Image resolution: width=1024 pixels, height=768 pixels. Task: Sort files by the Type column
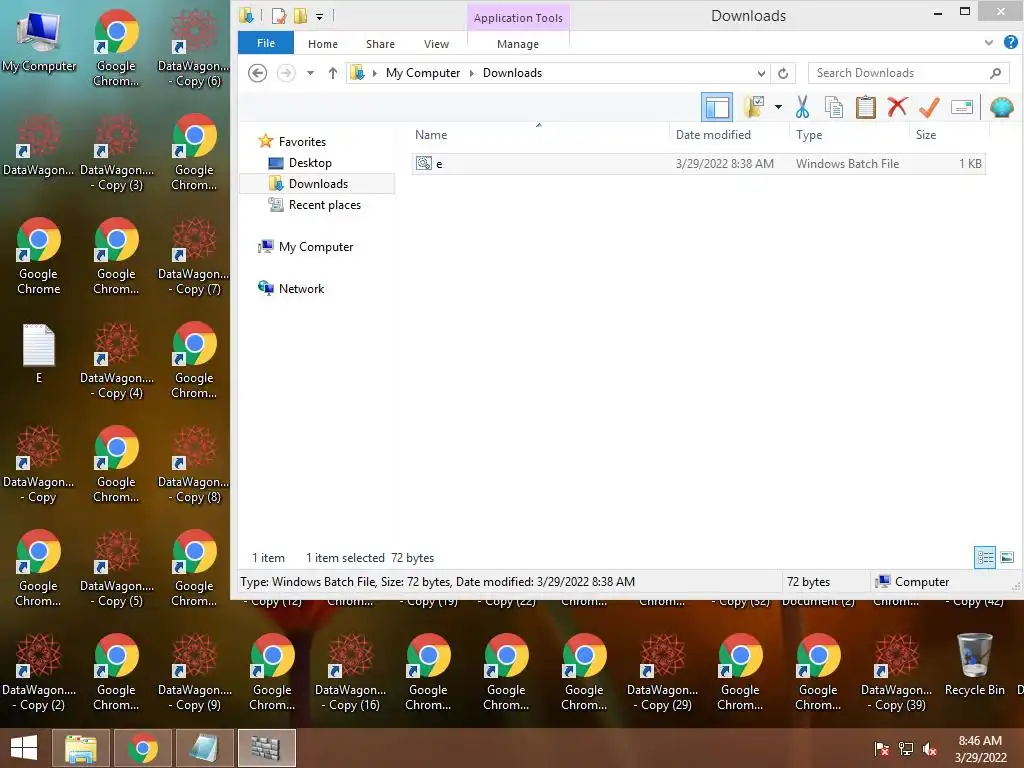[850, 135]
